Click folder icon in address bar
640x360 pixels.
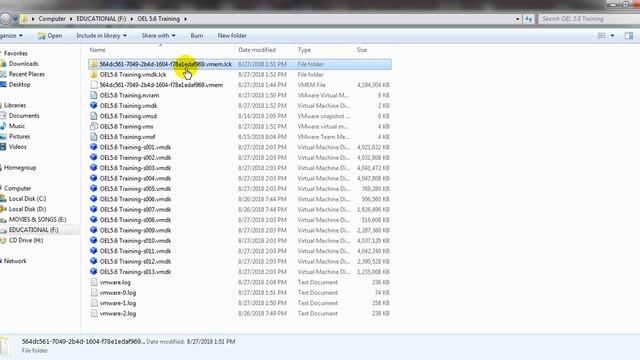coord(24,19)
